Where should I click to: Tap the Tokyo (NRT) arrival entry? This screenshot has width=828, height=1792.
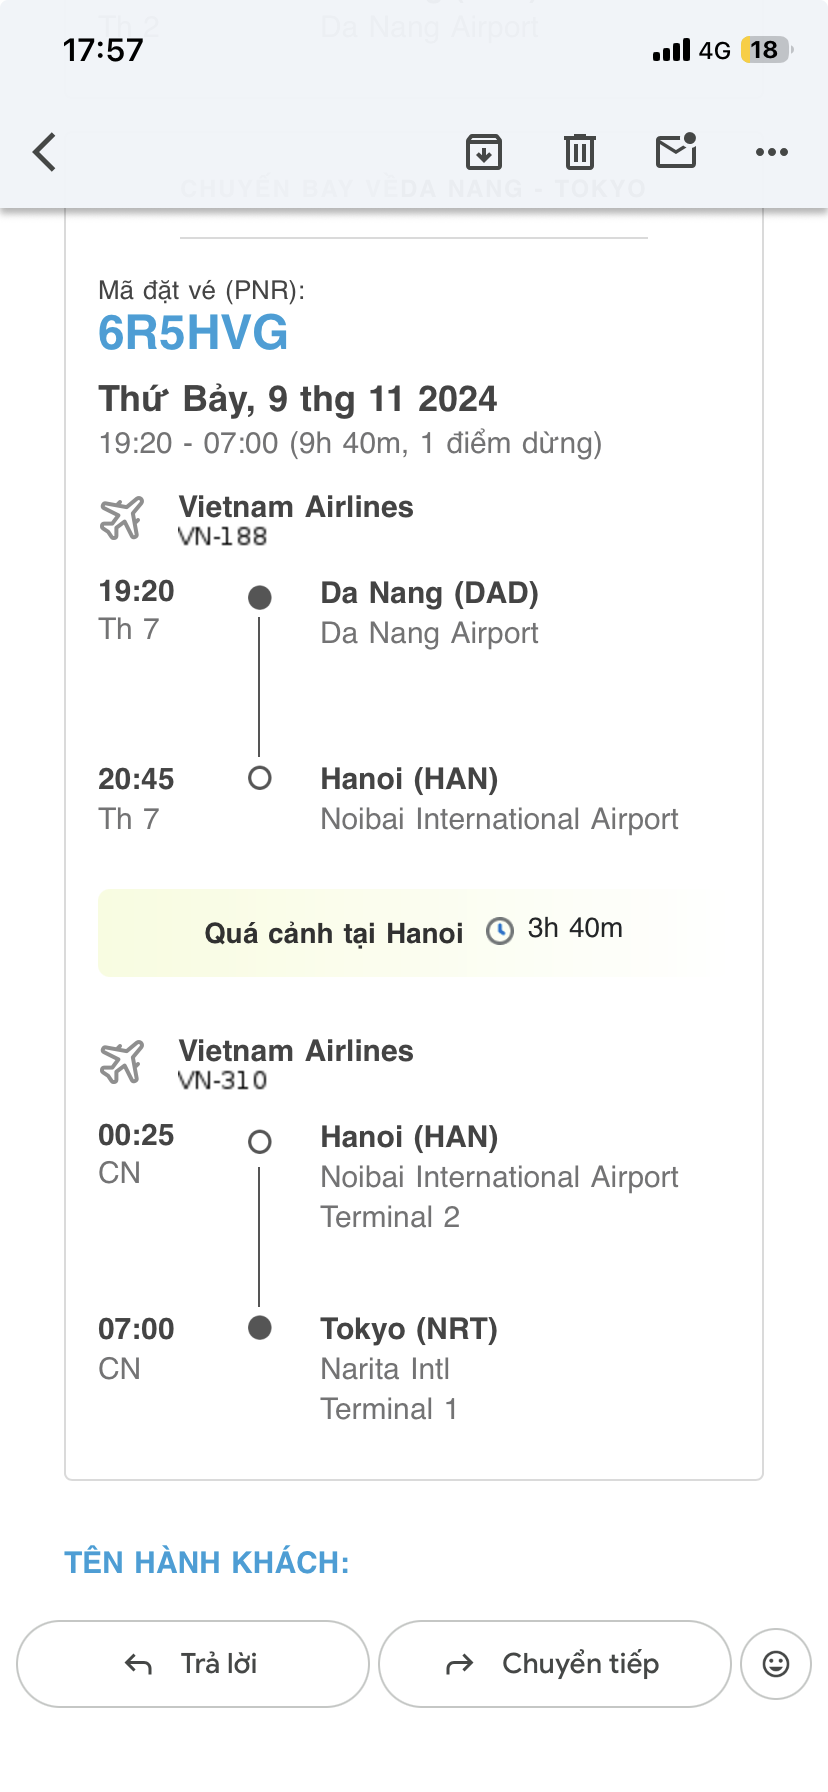(x=408, y=1329)
